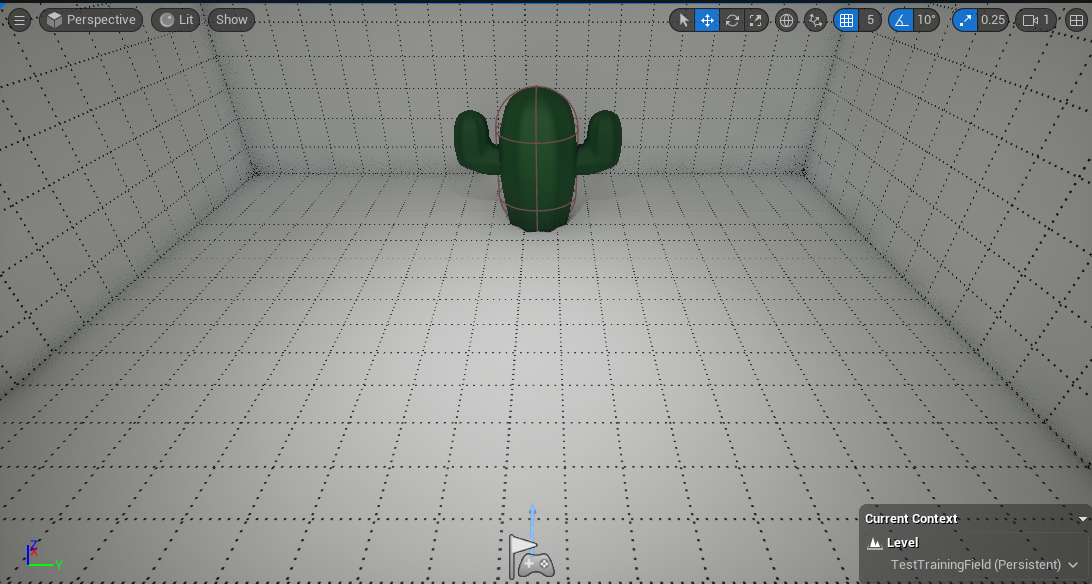Toggle viewport layout maximize button

click(1076, 20)
